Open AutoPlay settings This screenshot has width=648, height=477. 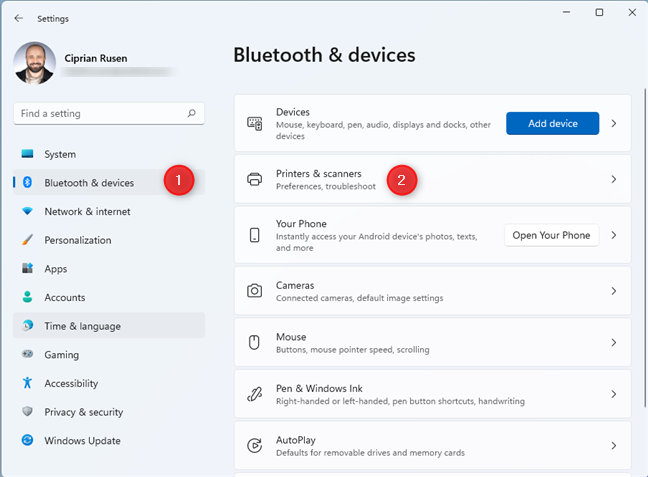[433, 446]
